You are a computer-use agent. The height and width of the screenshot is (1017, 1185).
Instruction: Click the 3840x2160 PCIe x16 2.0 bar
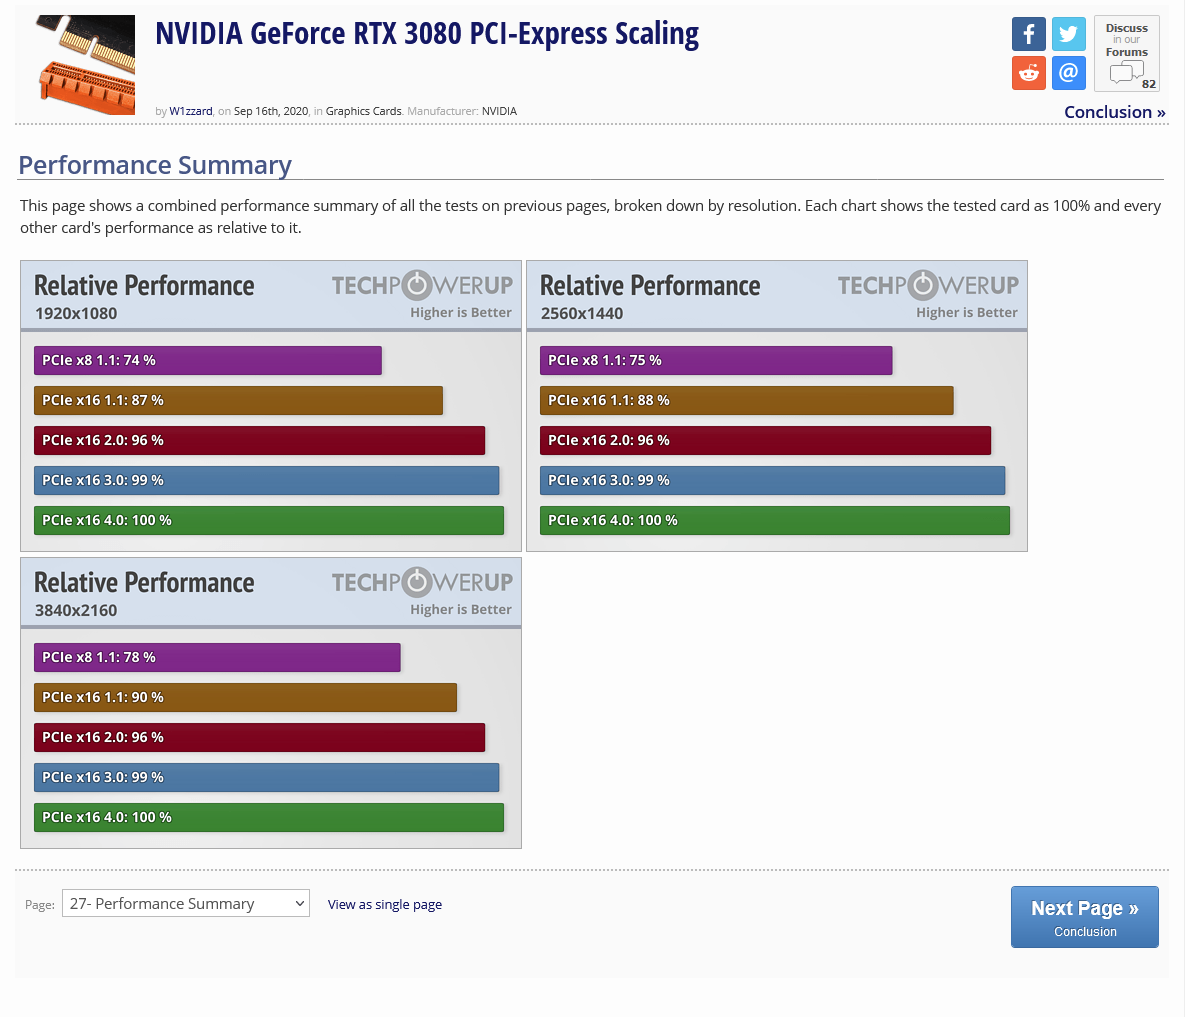(x=259, y=738)
